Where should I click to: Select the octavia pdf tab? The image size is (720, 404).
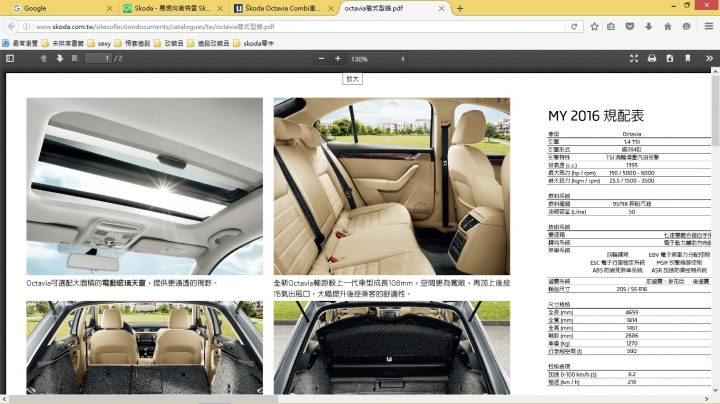pyautogui.click(x=393, y=8)
